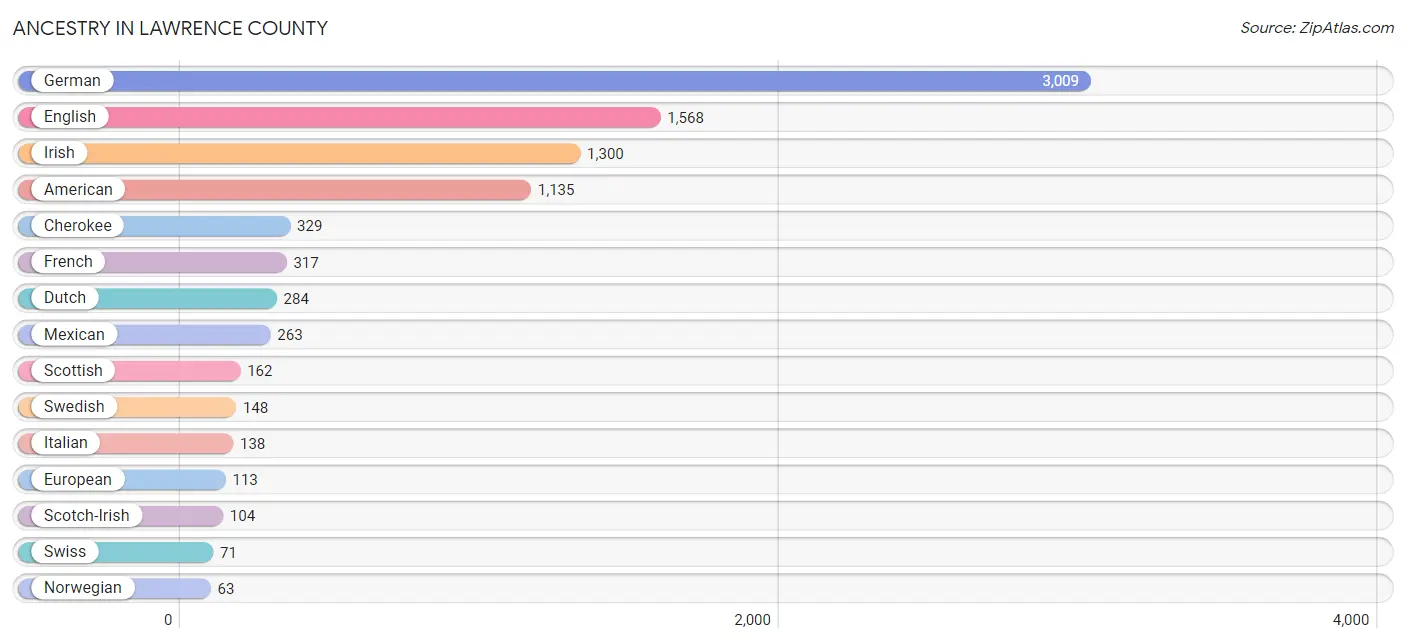Click the 317 value for French
The width and height of the screenshot is (1406, 644).
click(306, 263)
